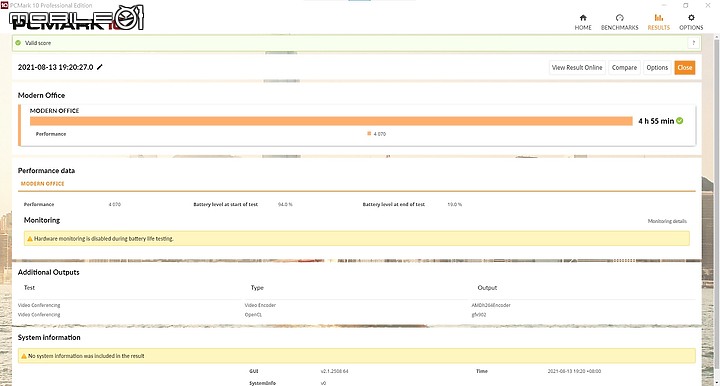This screenshot has height=386, width=720.
Task: Click the orange Modern Office battery life bar
Action: (x=331, y=121)
